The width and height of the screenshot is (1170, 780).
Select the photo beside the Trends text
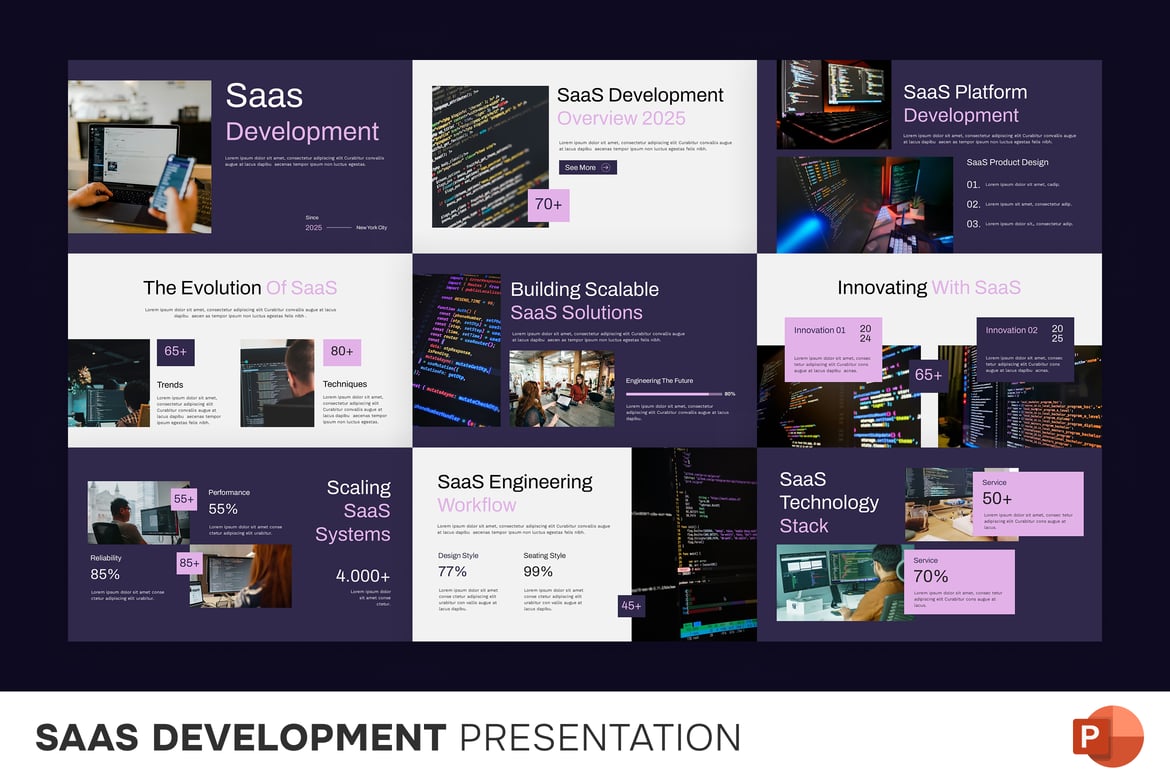point(109,383)
